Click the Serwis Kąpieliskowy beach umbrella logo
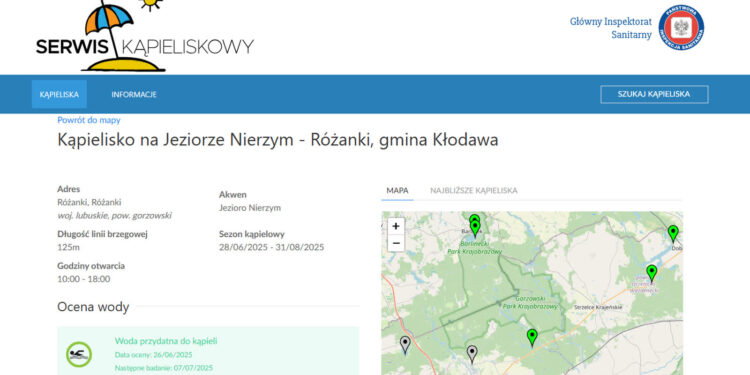Screen dimensions: 750x375 [x=144, y=36]
